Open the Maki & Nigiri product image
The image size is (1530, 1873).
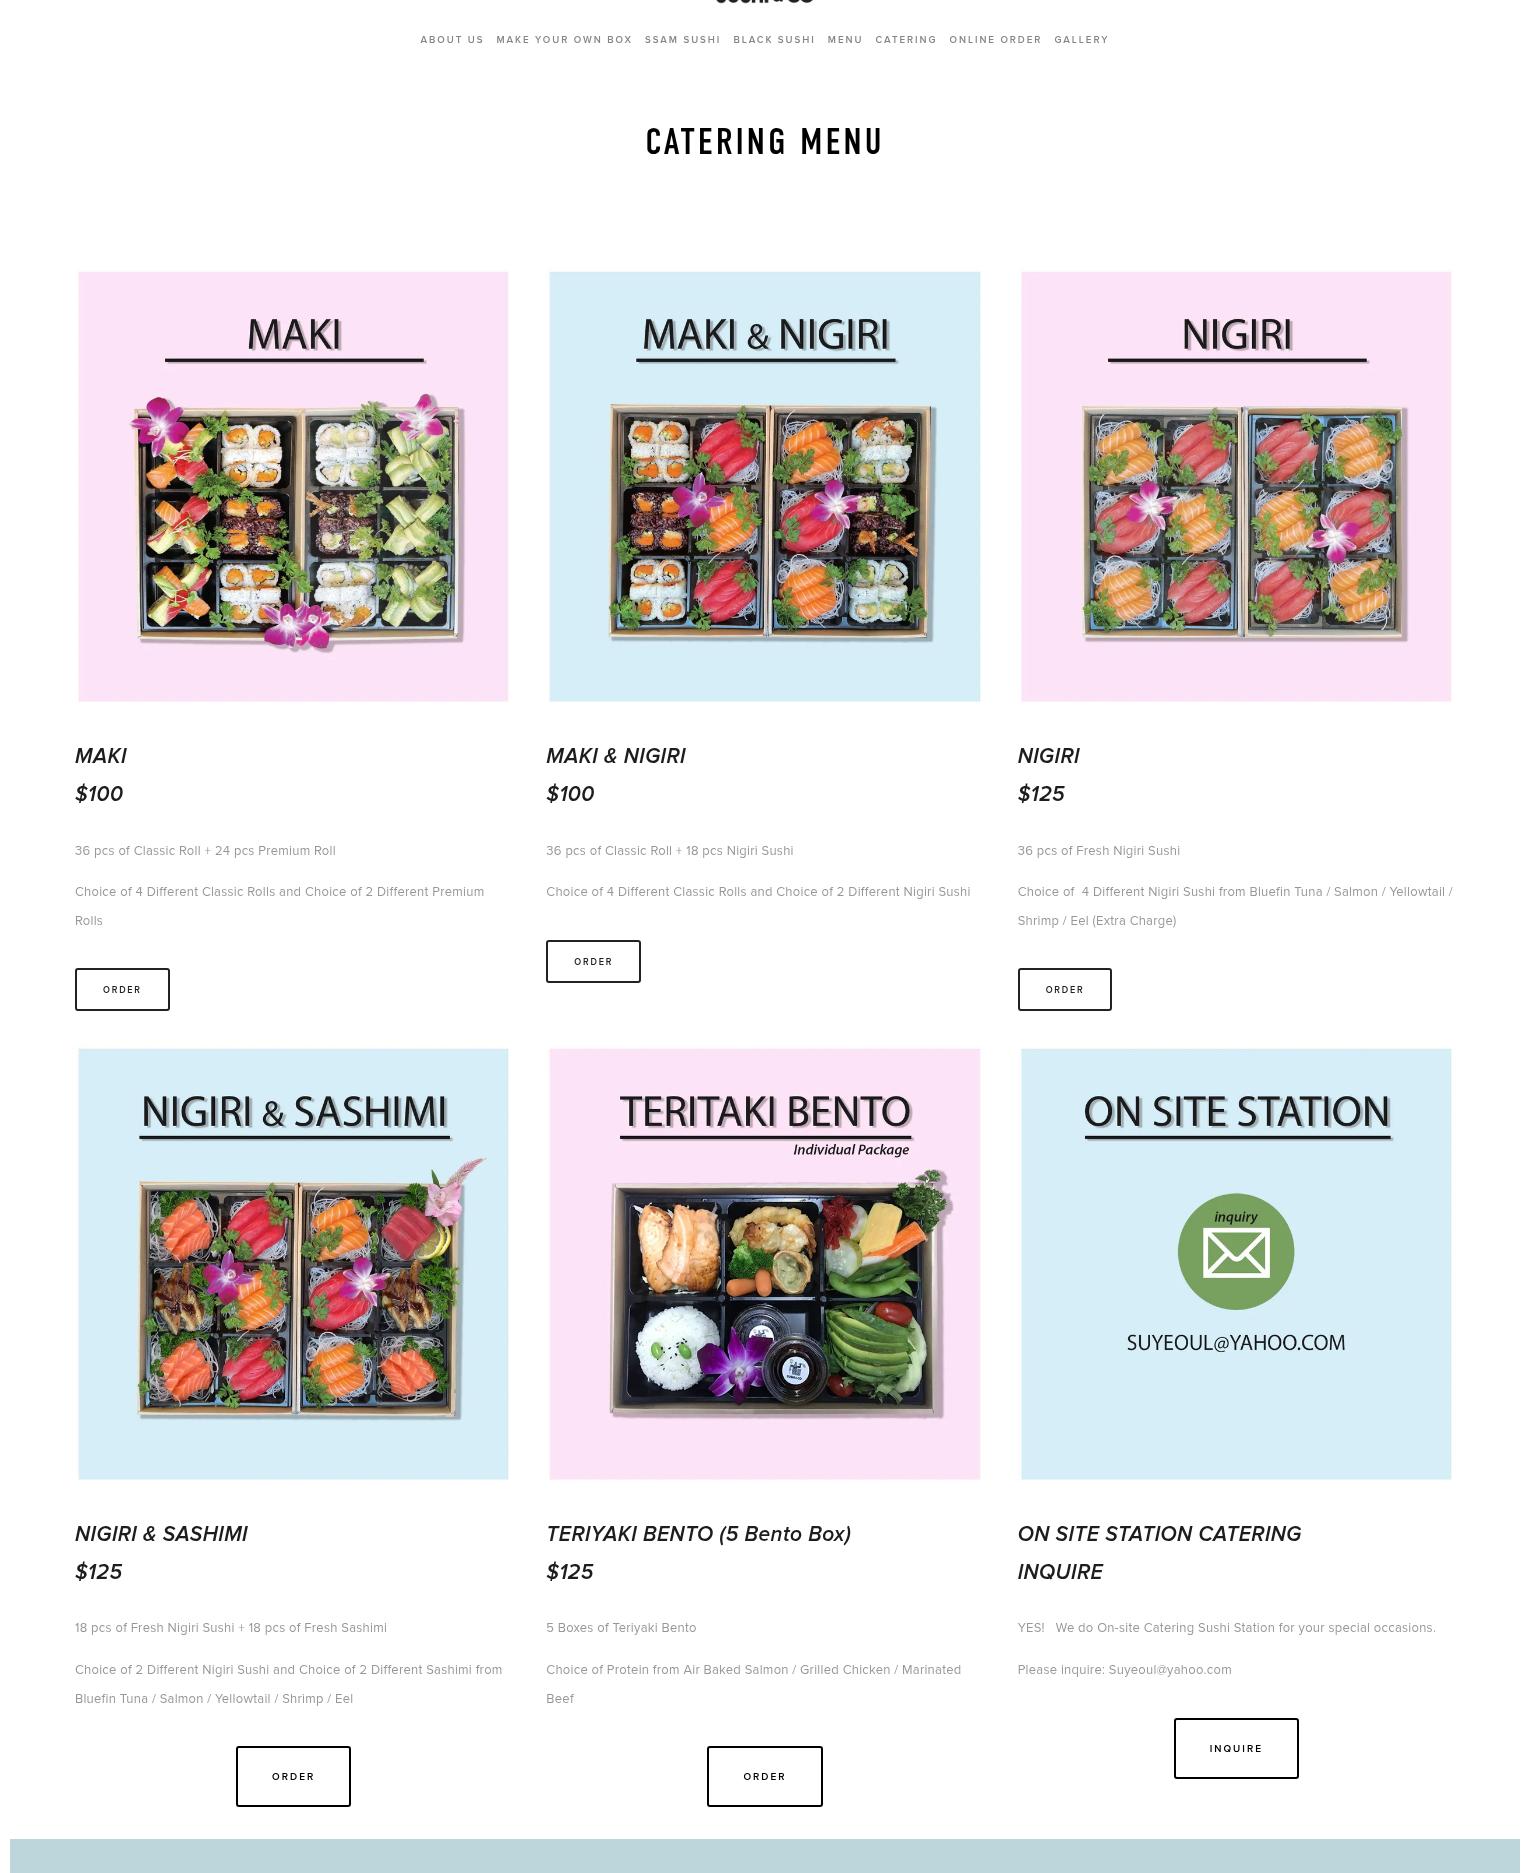pyautogui.click(x=764, y=486)
